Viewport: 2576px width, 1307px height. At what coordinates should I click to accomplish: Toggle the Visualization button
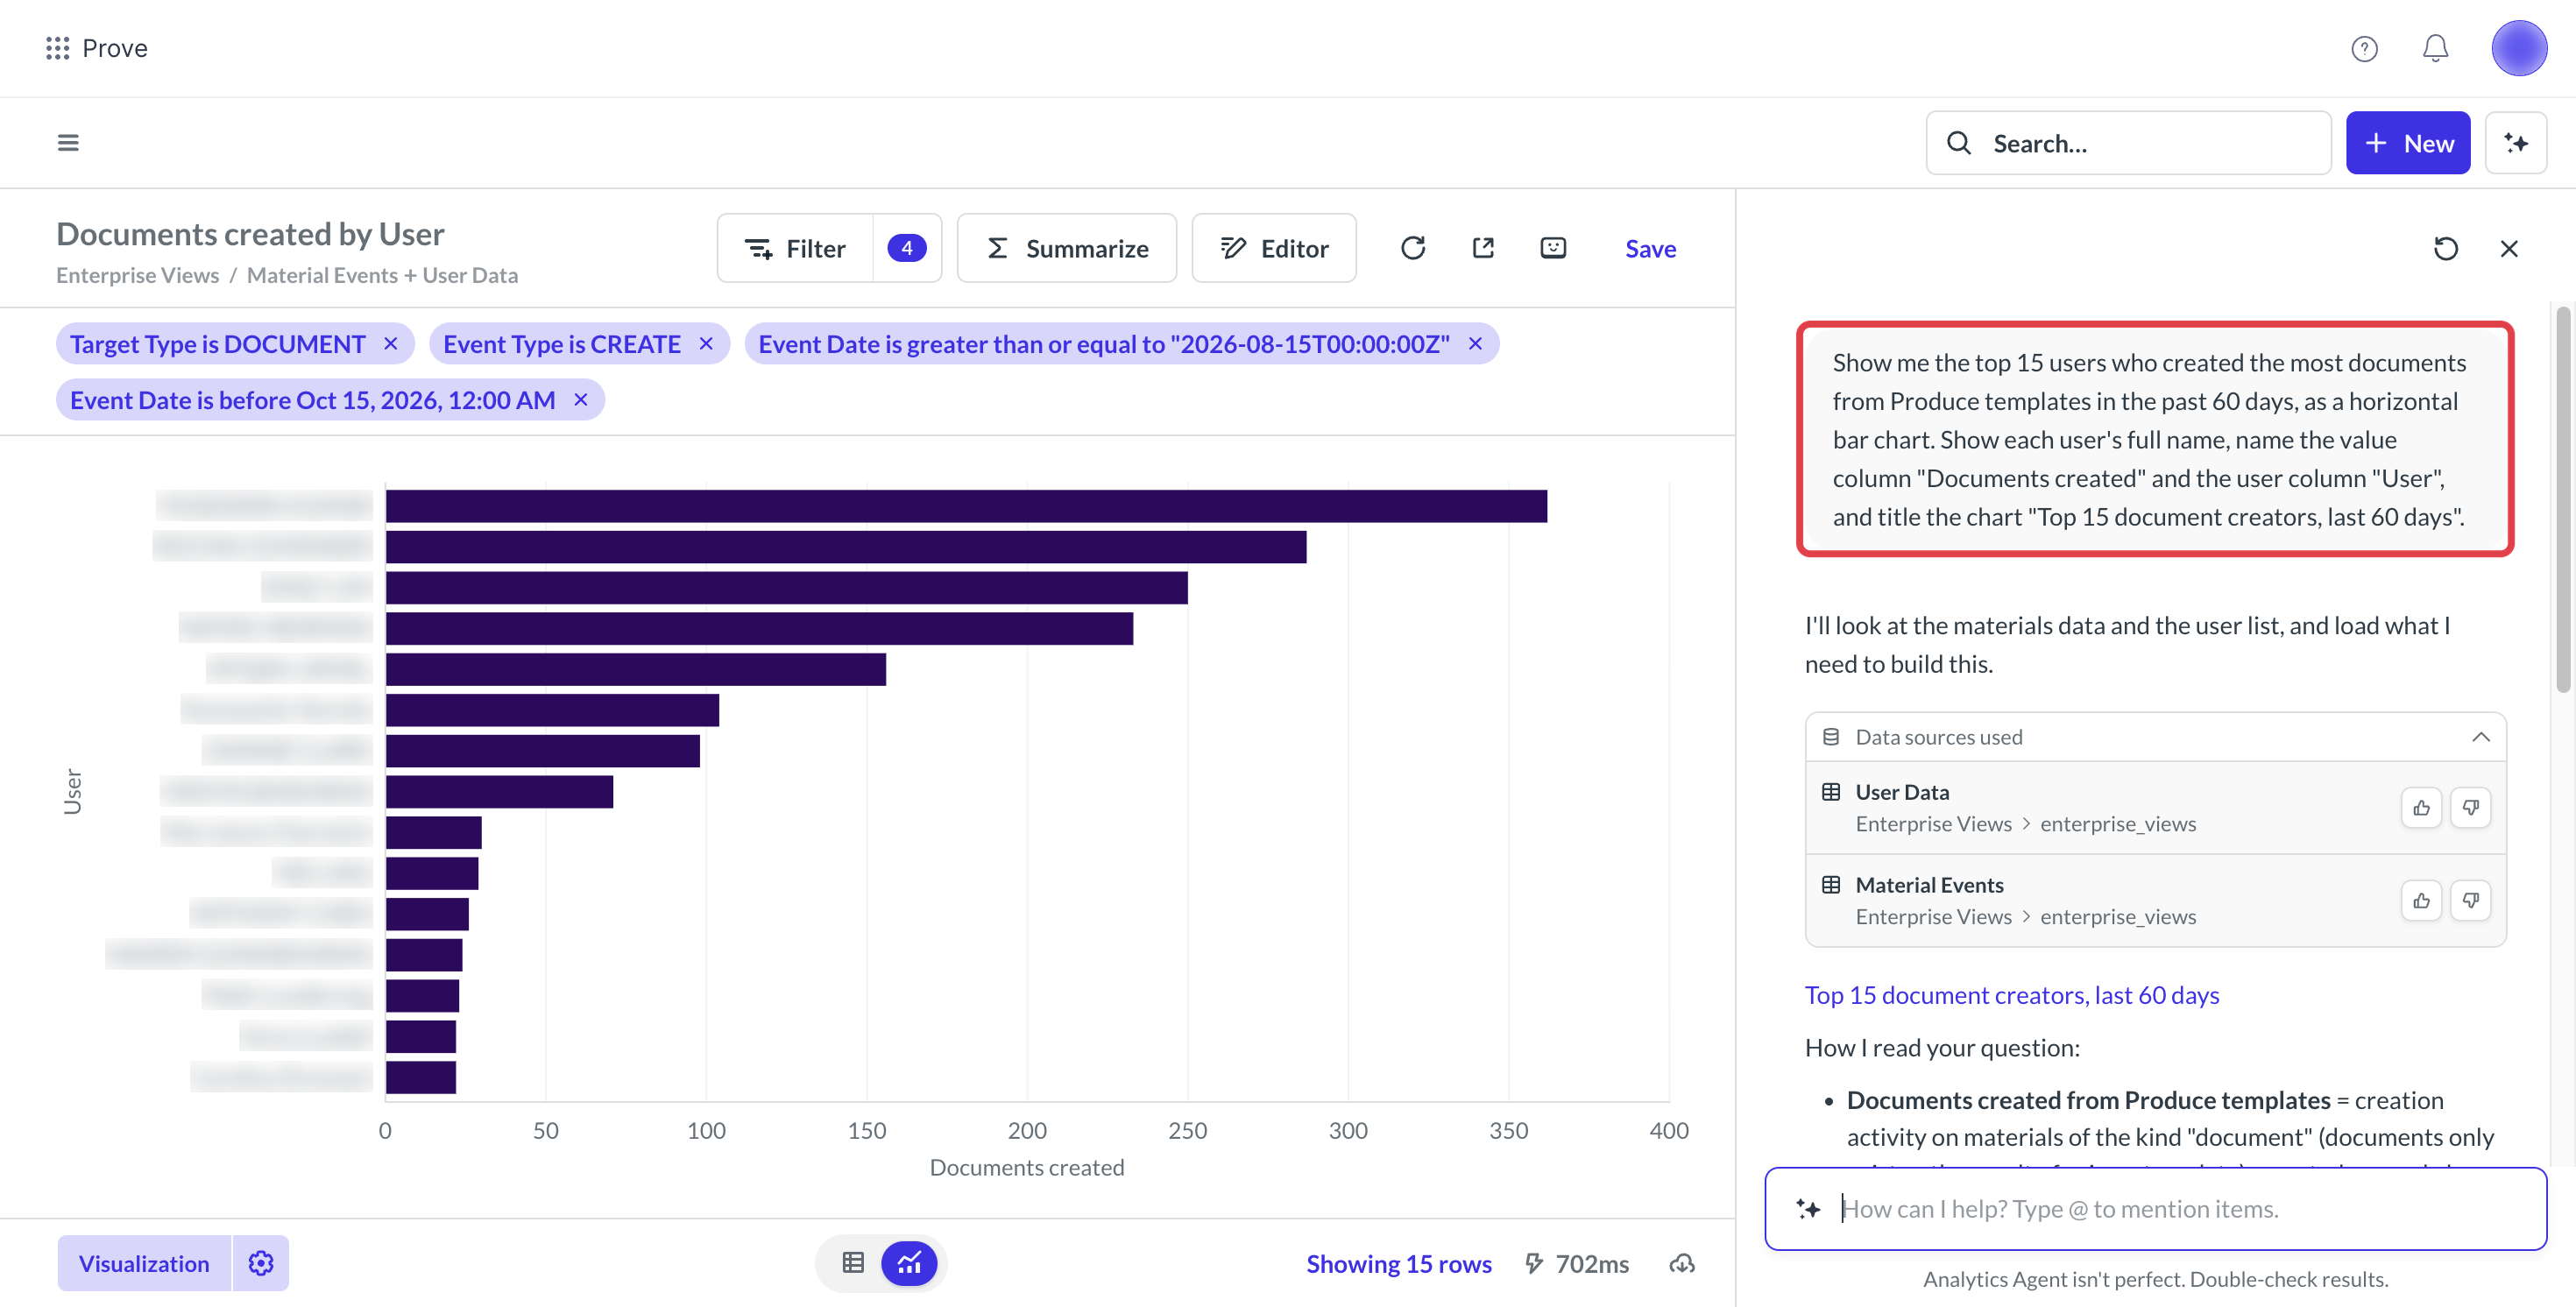tap(144, 1263)
